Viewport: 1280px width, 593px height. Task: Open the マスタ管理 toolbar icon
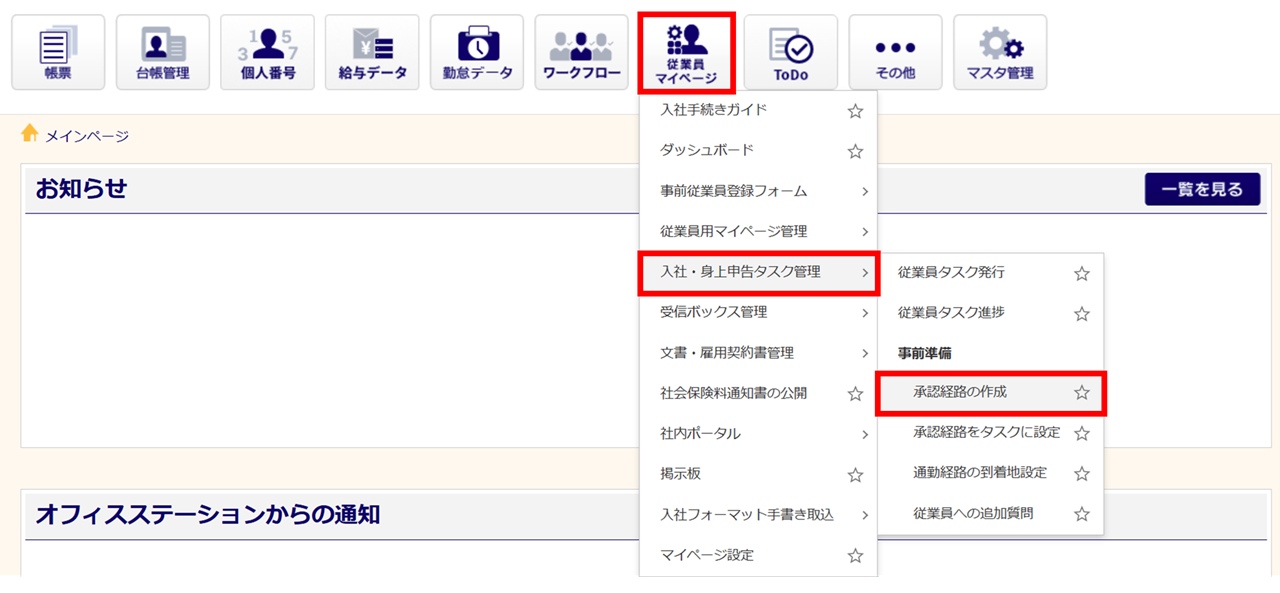click(1000, 52)
